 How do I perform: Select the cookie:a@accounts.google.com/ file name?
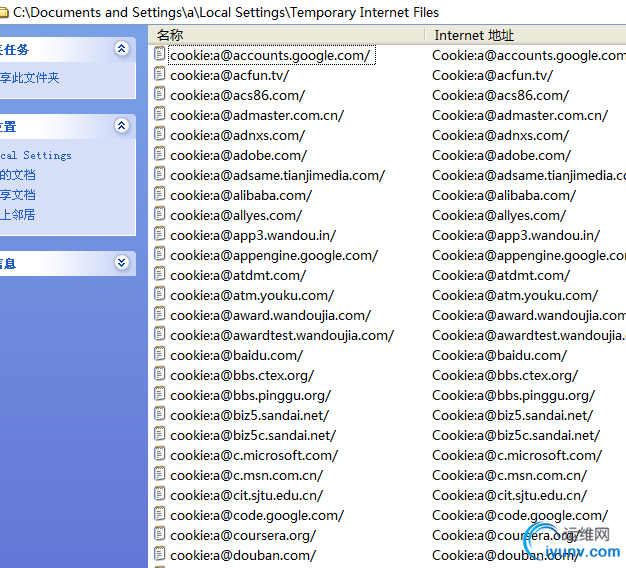click(x=271, y=55)
